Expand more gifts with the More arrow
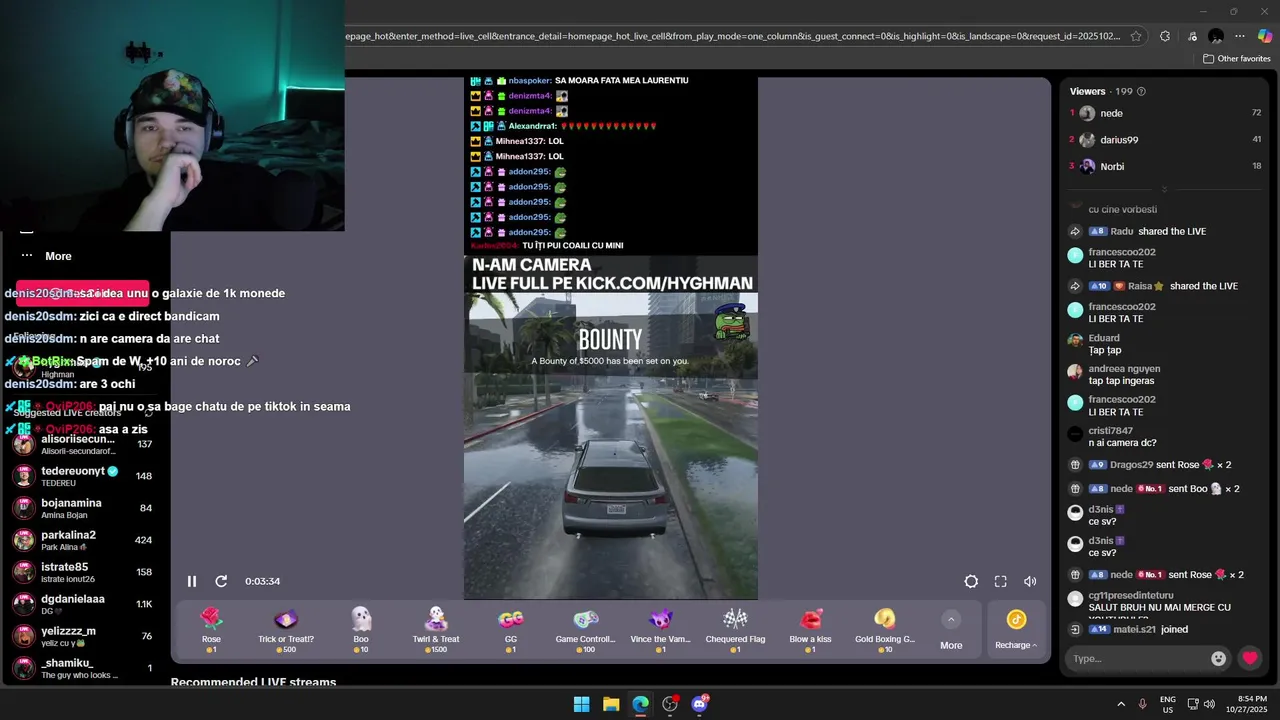 [x=951, y=630]
